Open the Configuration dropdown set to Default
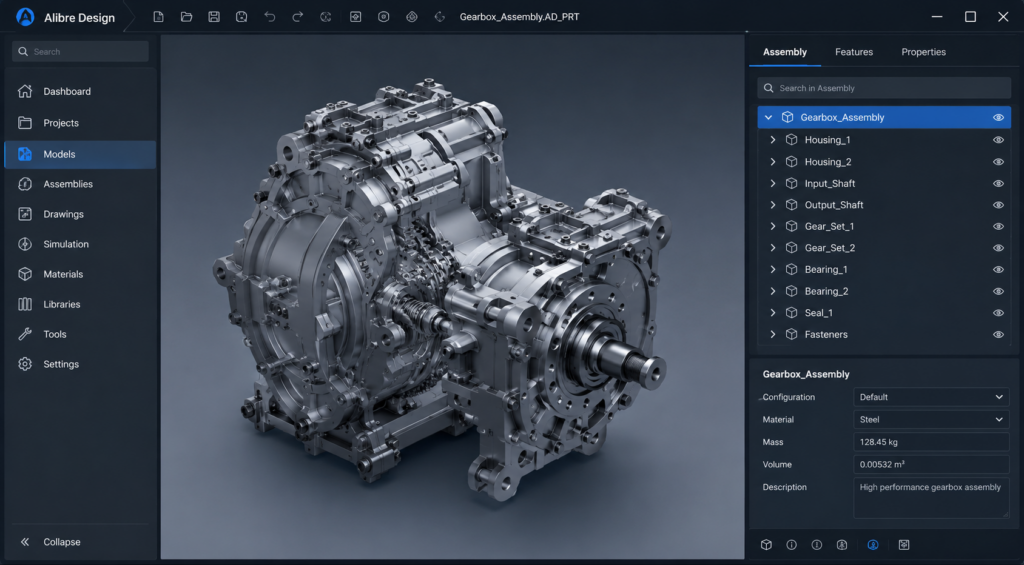 pyautogui.click(x=931, y=397)
